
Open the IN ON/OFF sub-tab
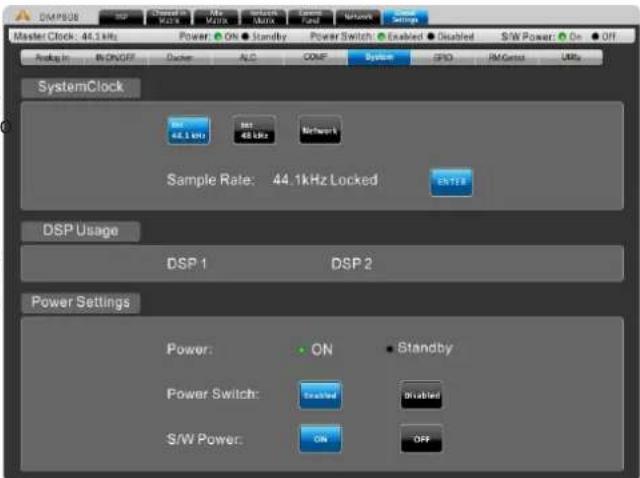pyautogui.click(x=115, y=58)
